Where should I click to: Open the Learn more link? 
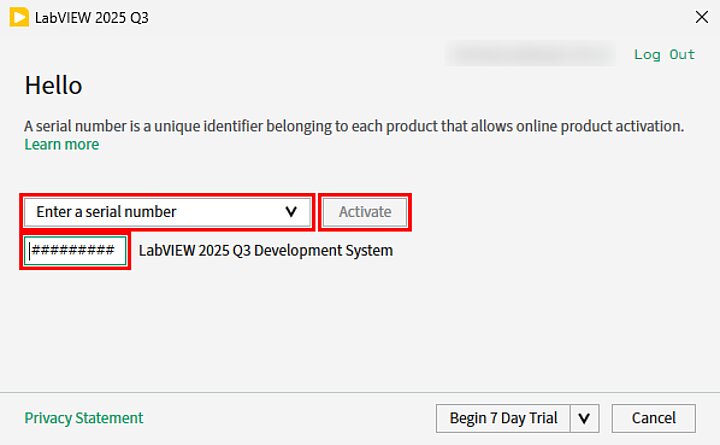click(61, 144)
